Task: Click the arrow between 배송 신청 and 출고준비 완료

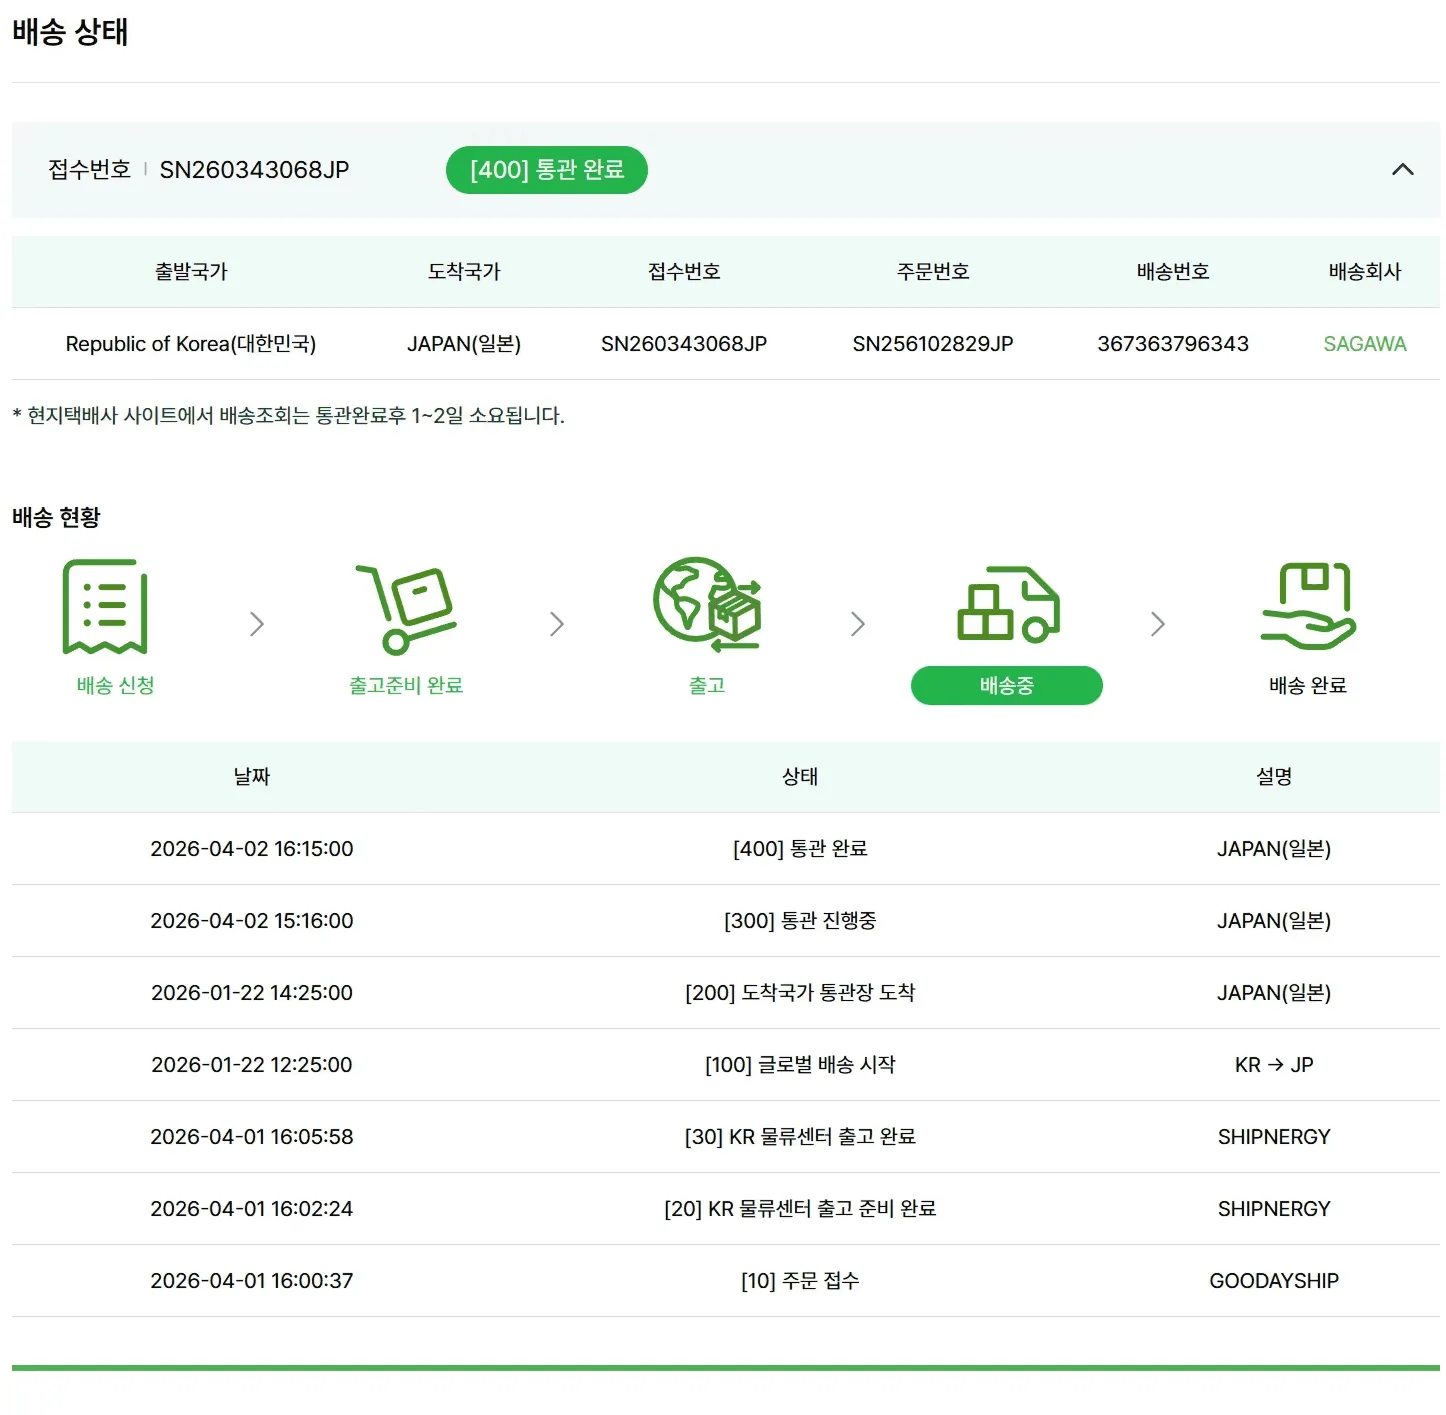Action: (257, 624)
